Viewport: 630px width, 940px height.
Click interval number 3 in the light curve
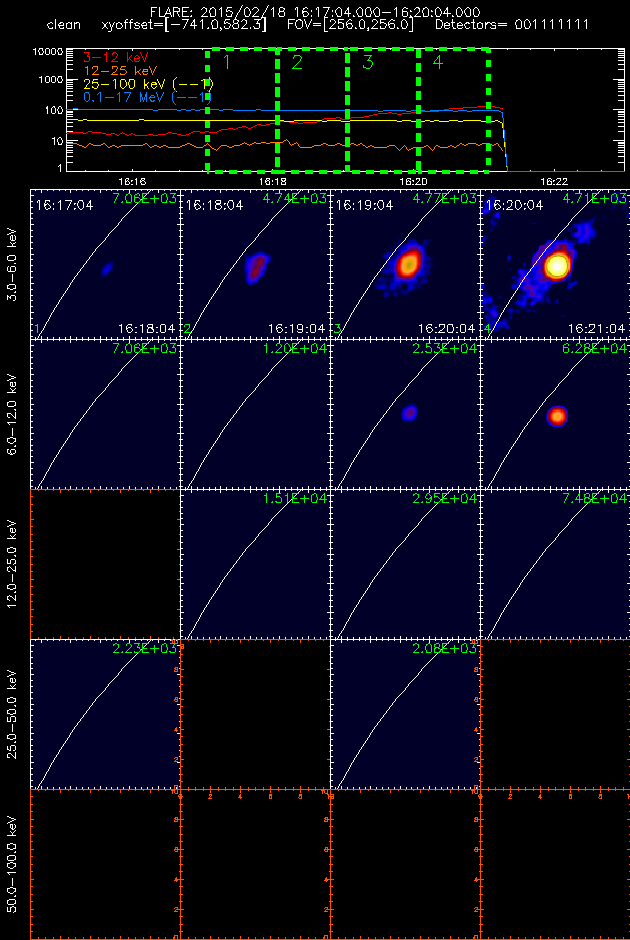click(x=368, y=62)
